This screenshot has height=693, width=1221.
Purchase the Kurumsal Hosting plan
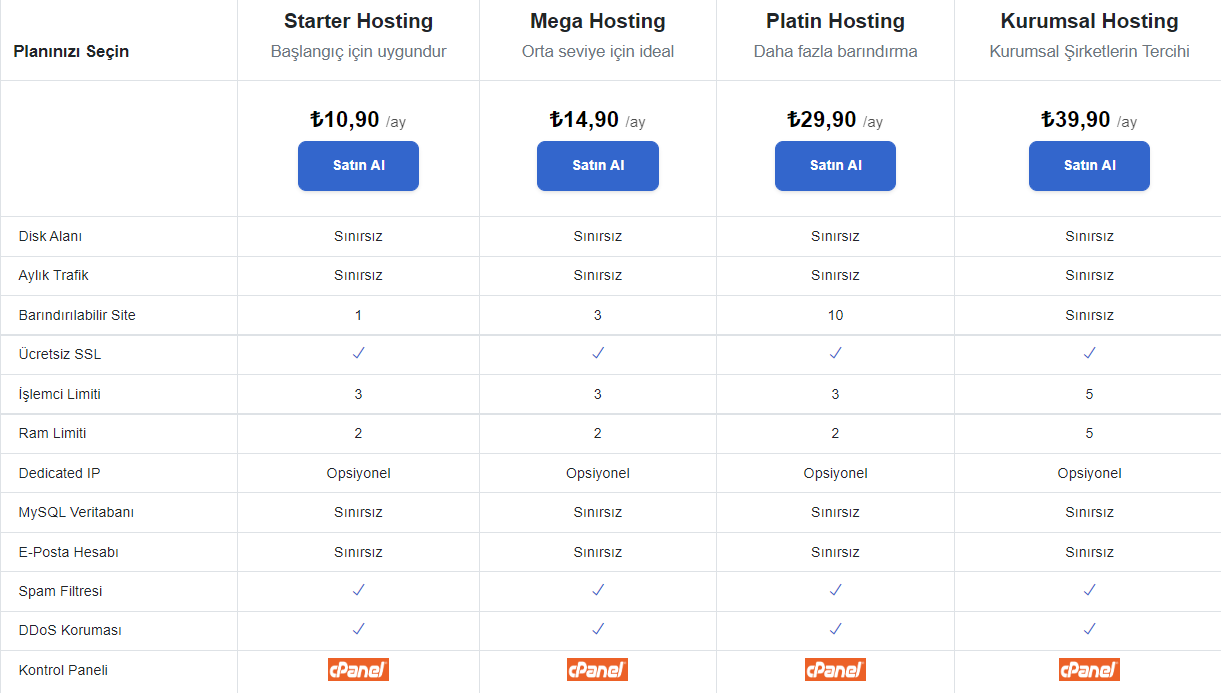tap(1089, 166)
